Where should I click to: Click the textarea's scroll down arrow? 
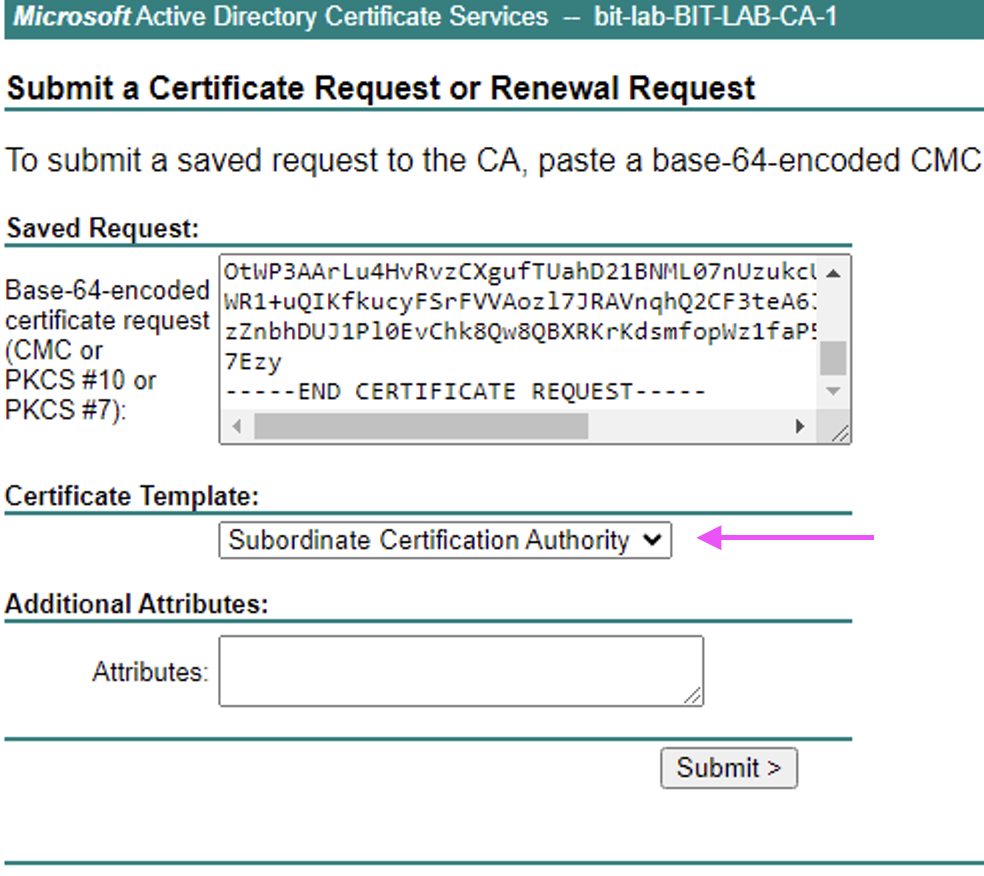tap(834, 392)
